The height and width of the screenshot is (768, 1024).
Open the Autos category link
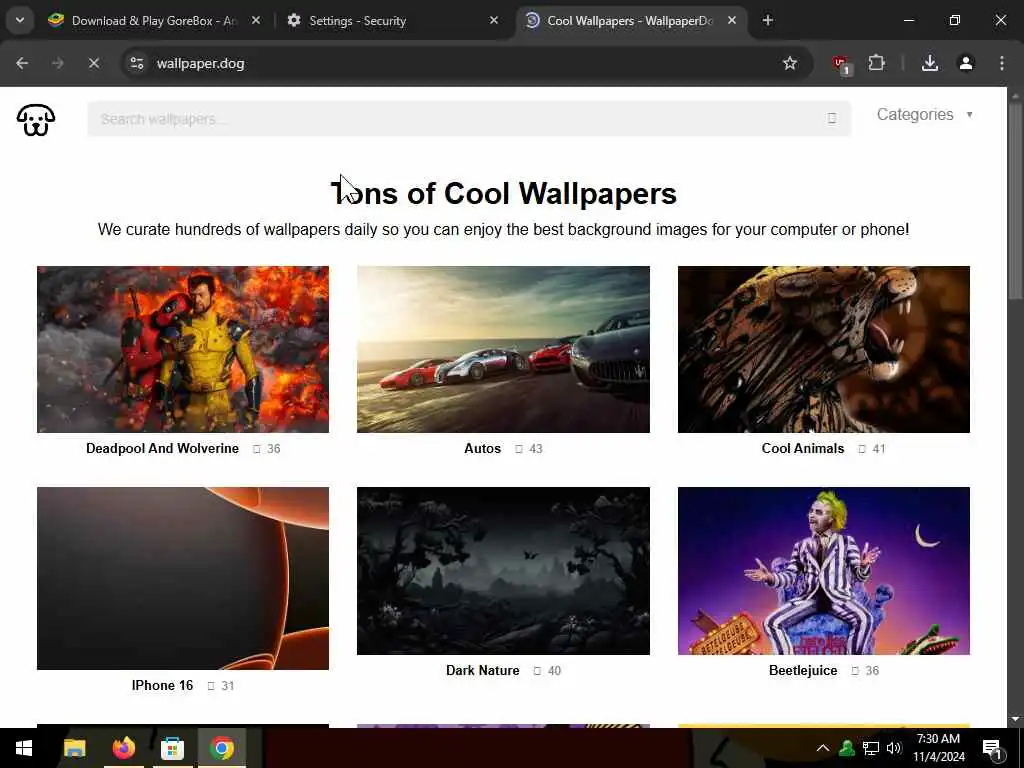click(x=483, y=449)
